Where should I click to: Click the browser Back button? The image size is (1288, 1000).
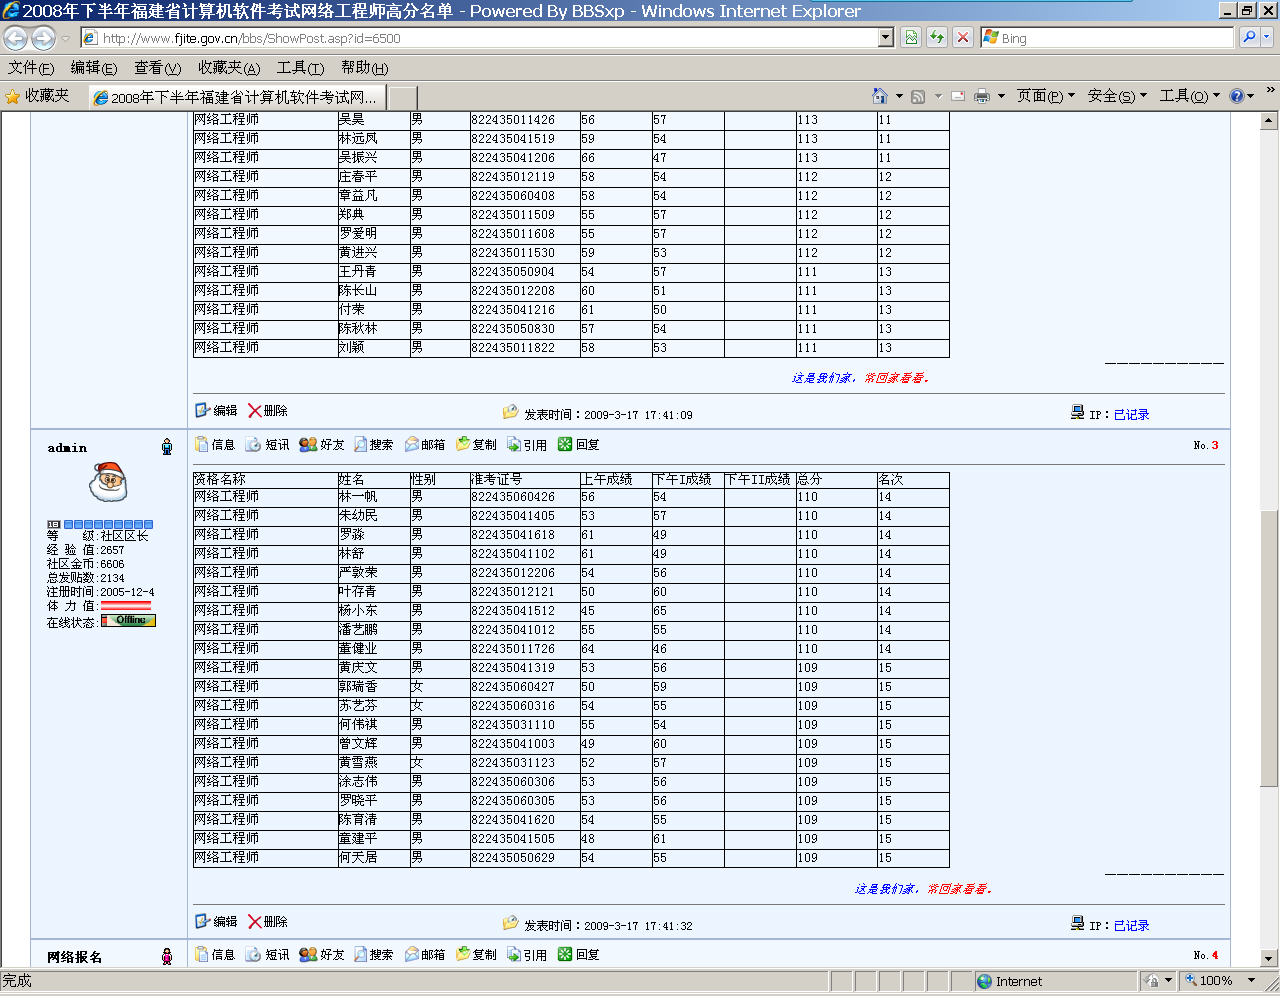[16, 38]
